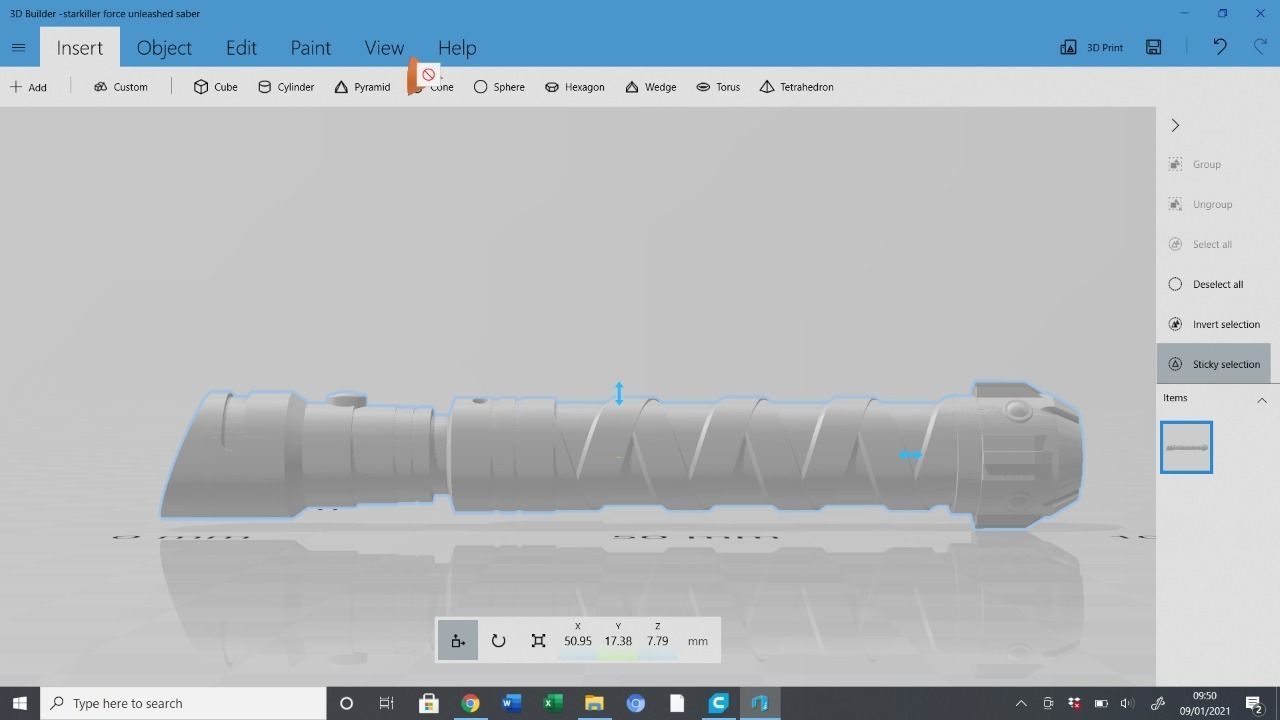Switch to 3D Builder in the taskbar
The width and height of the screenshot is (1280, 720).
pos(759,703)
